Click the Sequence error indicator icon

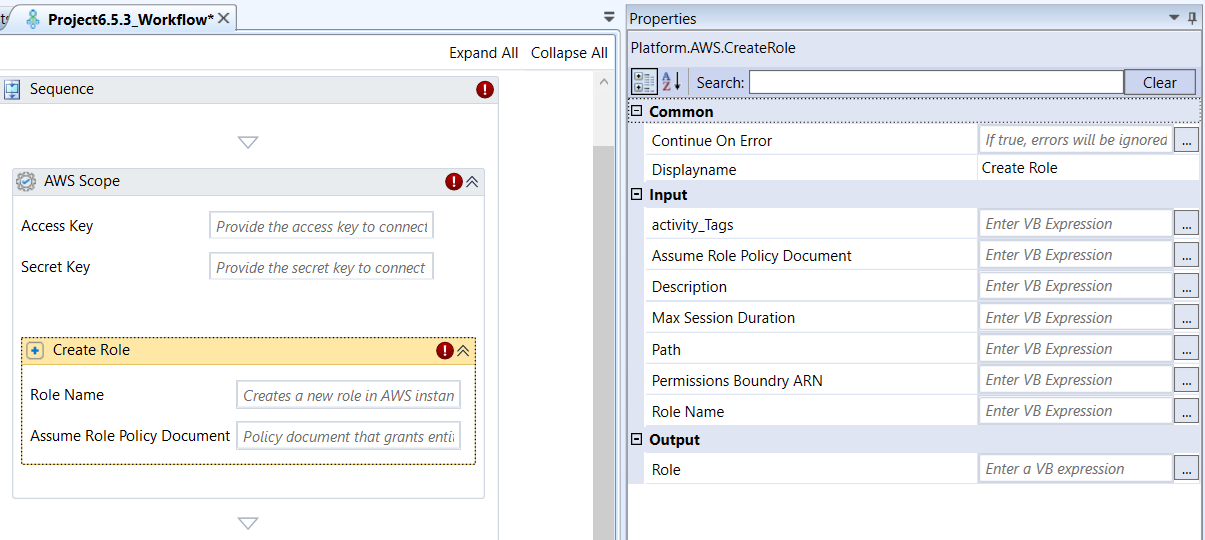pyautogui.click(x=485, y=90)
